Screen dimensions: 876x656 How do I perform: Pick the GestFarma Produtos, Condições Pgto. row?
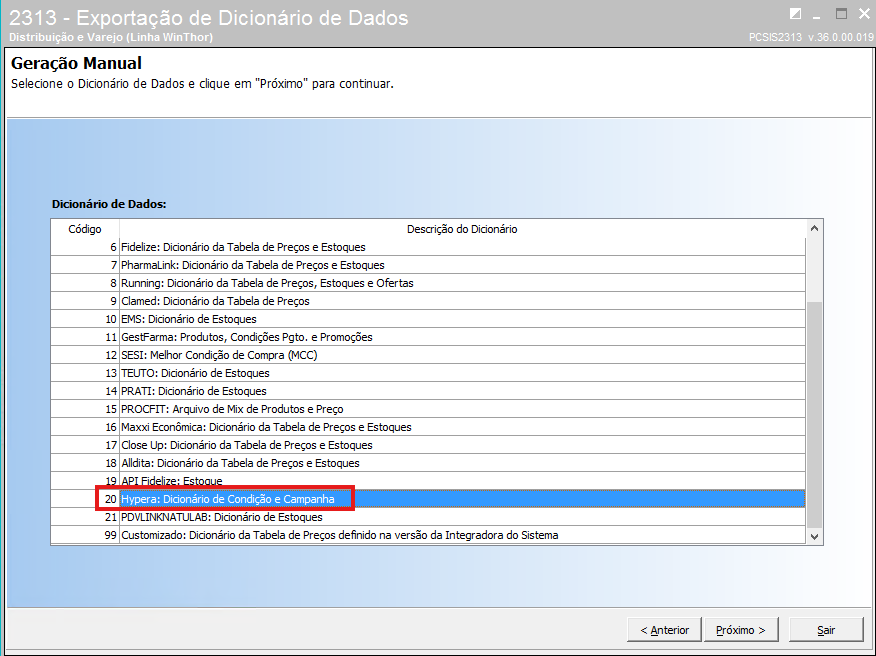pyautogui.click(x=428, y=337)
